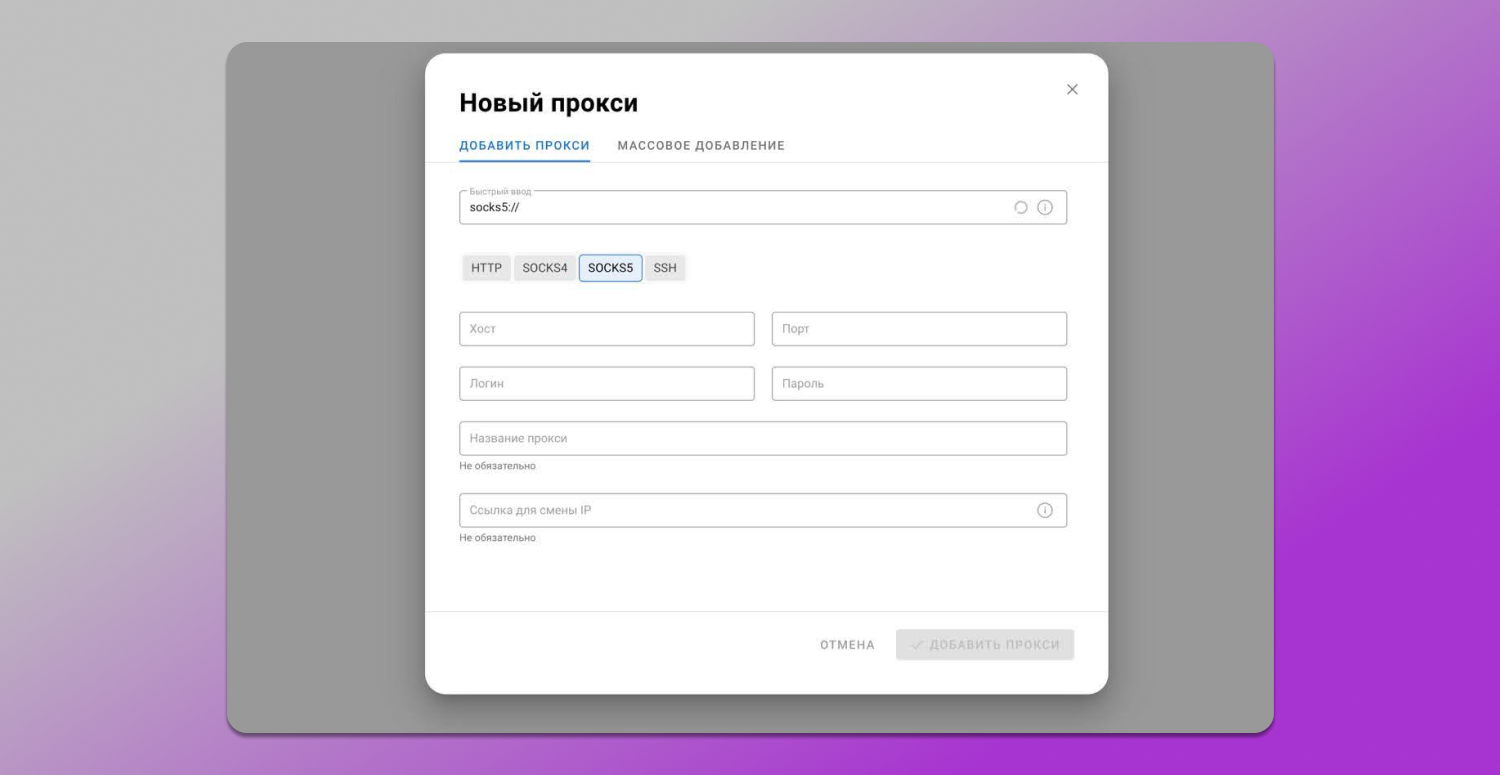
Task: Focus the Логин field
Action: coord(606,384)
